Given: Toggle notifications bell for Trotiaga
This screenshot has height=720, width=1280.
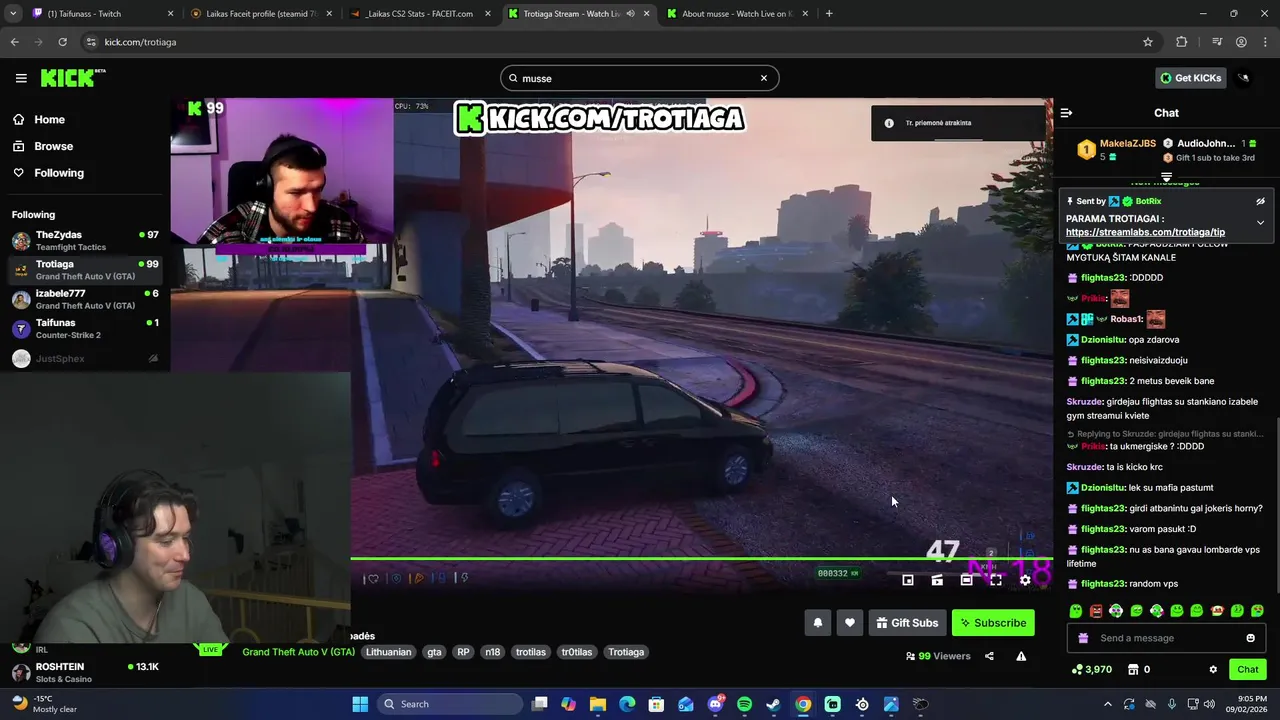Looking at the screenshot, I should click(818, 623).
